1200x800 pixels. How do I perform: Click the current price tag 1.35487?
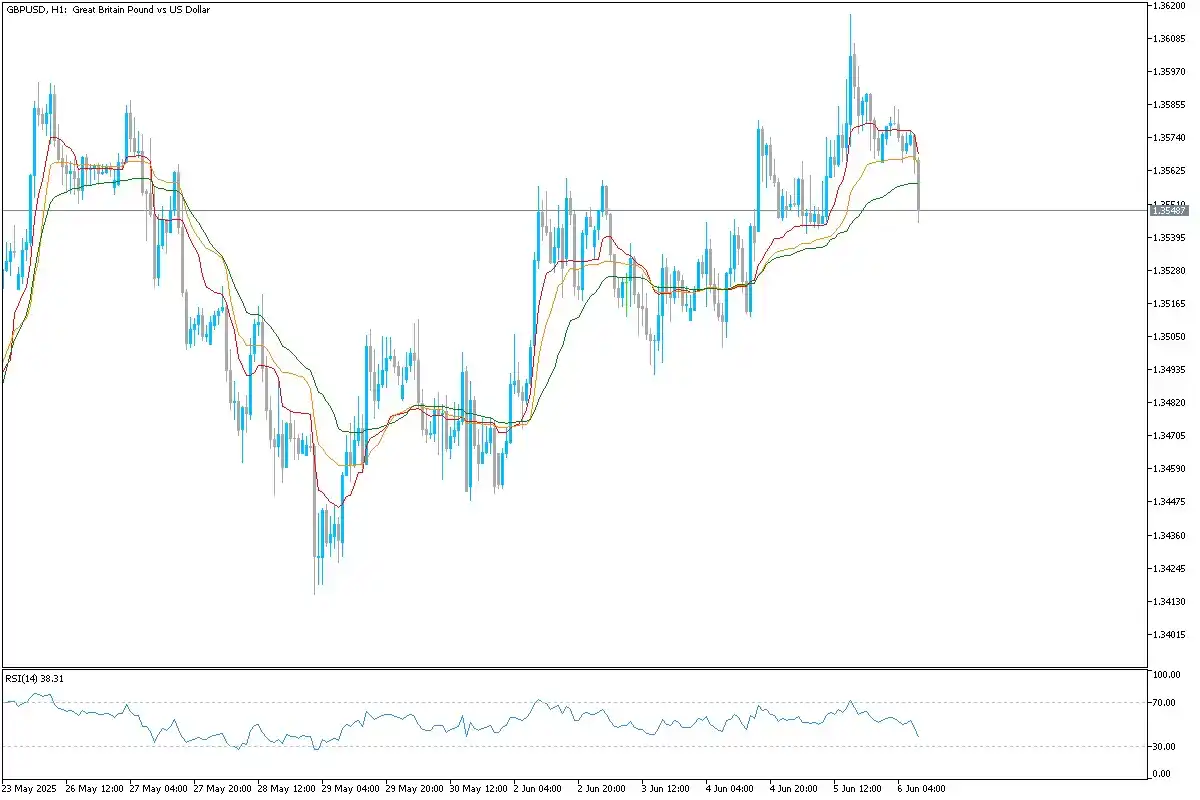click(1169, 210)
